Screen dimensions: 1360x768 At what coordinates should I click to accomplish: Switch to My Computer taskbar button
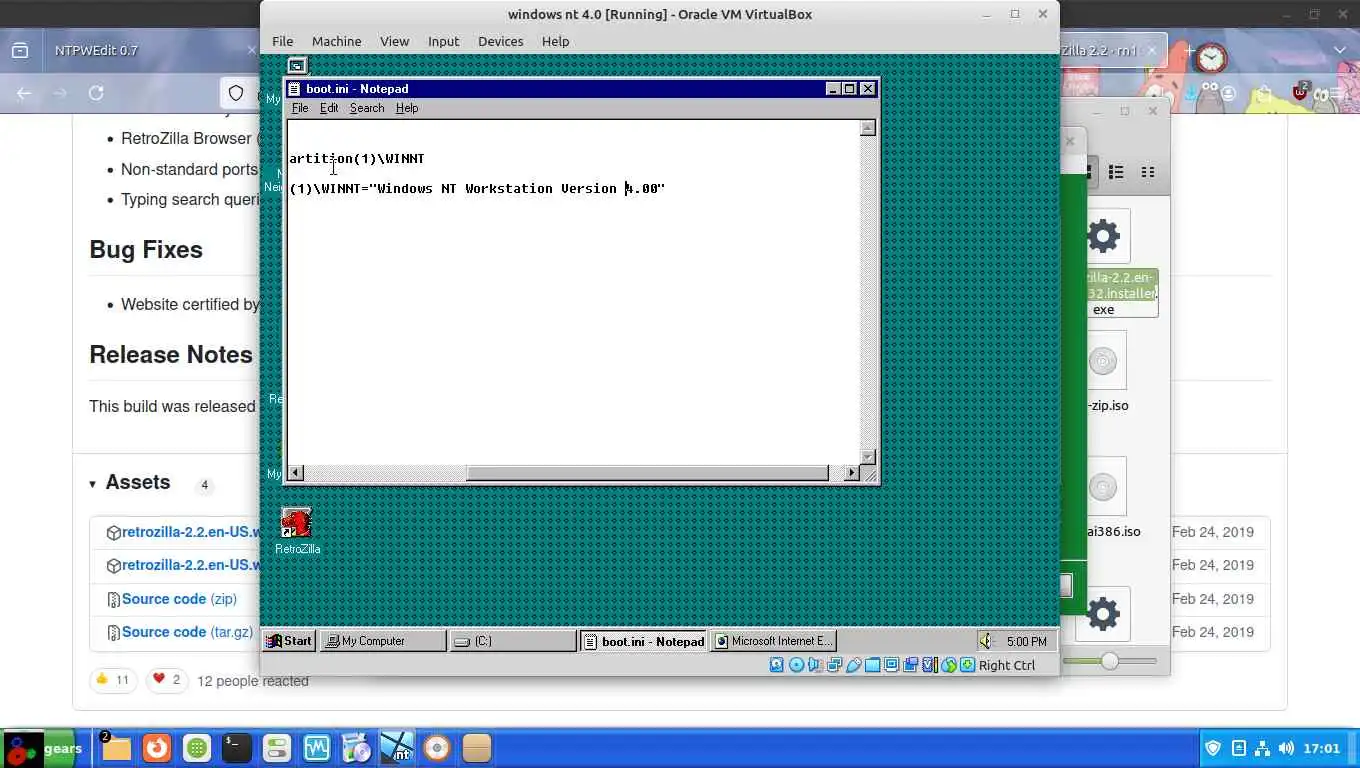coord(382,641)
